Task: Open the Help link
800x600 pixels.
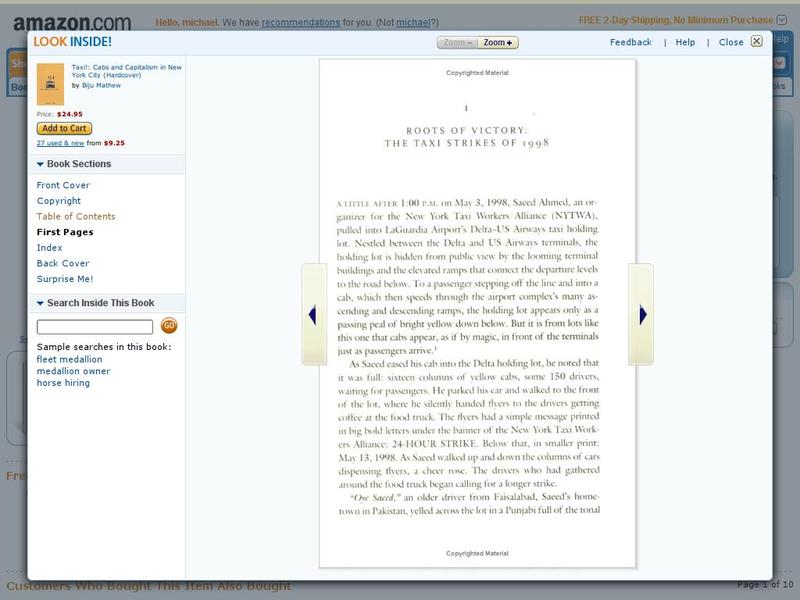Action: coord(685,42)
